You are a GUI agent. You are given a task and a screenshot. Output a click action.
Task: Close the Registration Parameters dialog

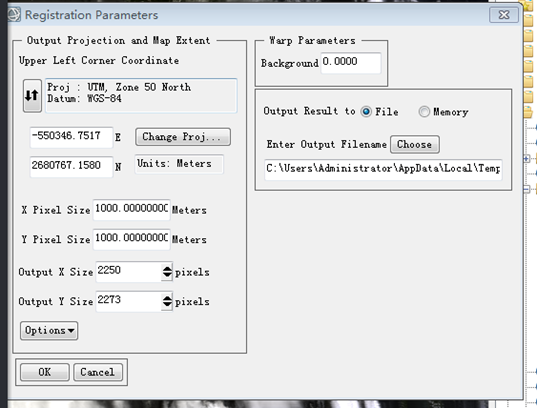[504, 15]
